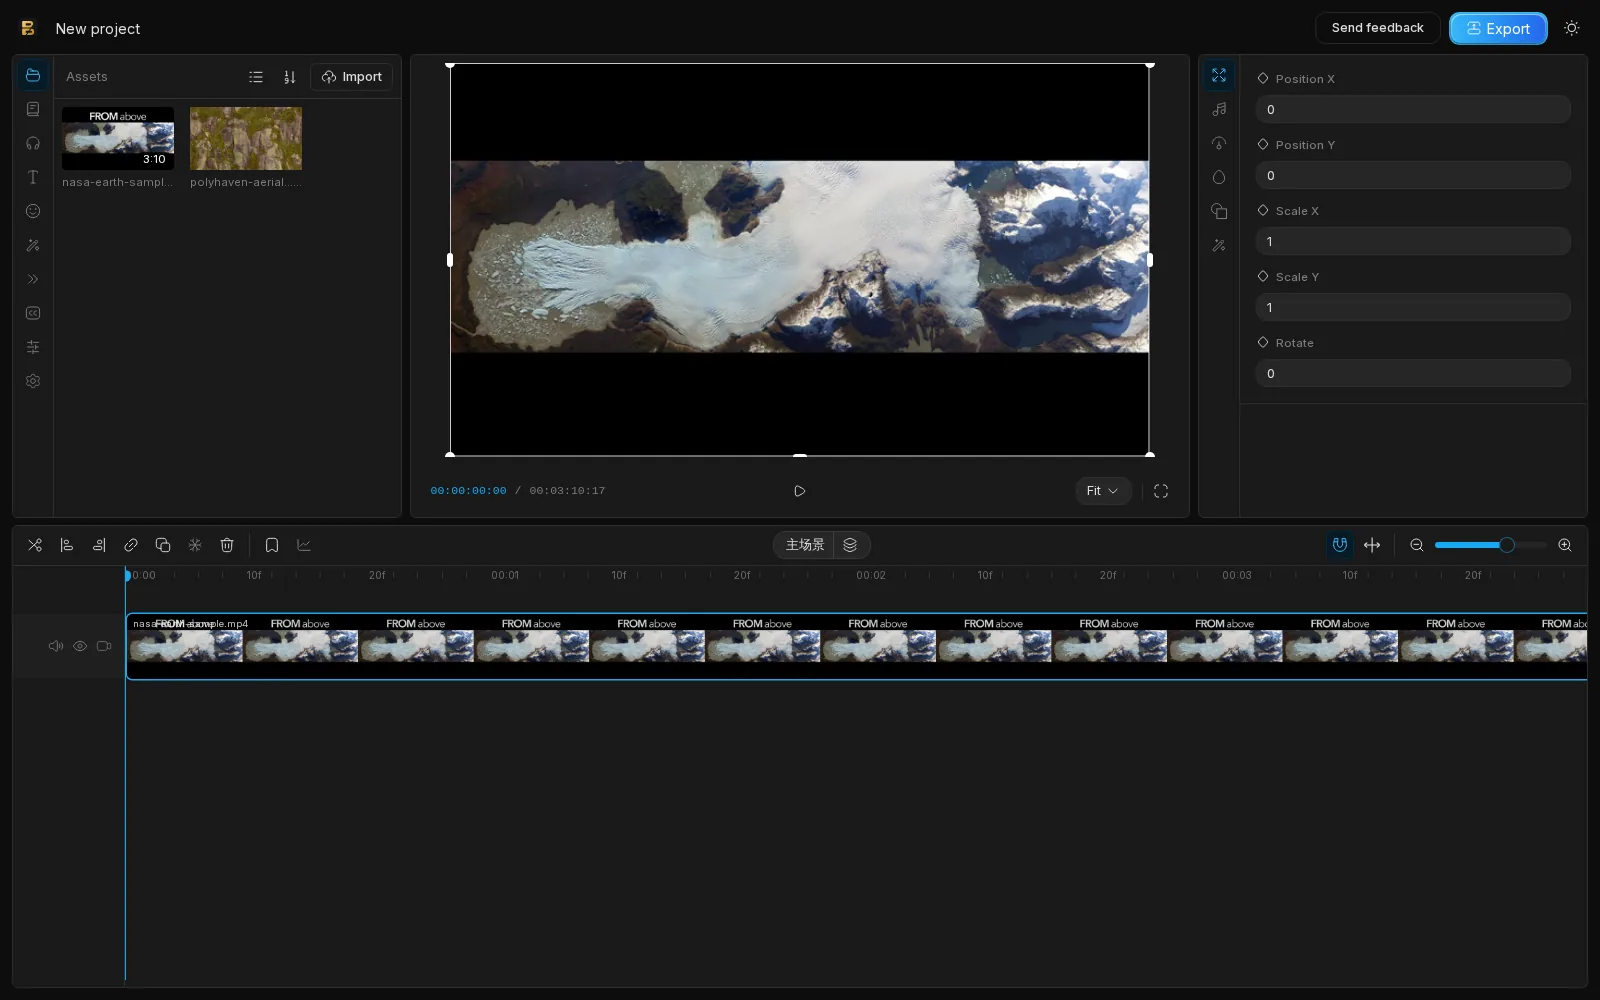Click the Scale X input field
The image size is (1600, 1000).
1413,241
